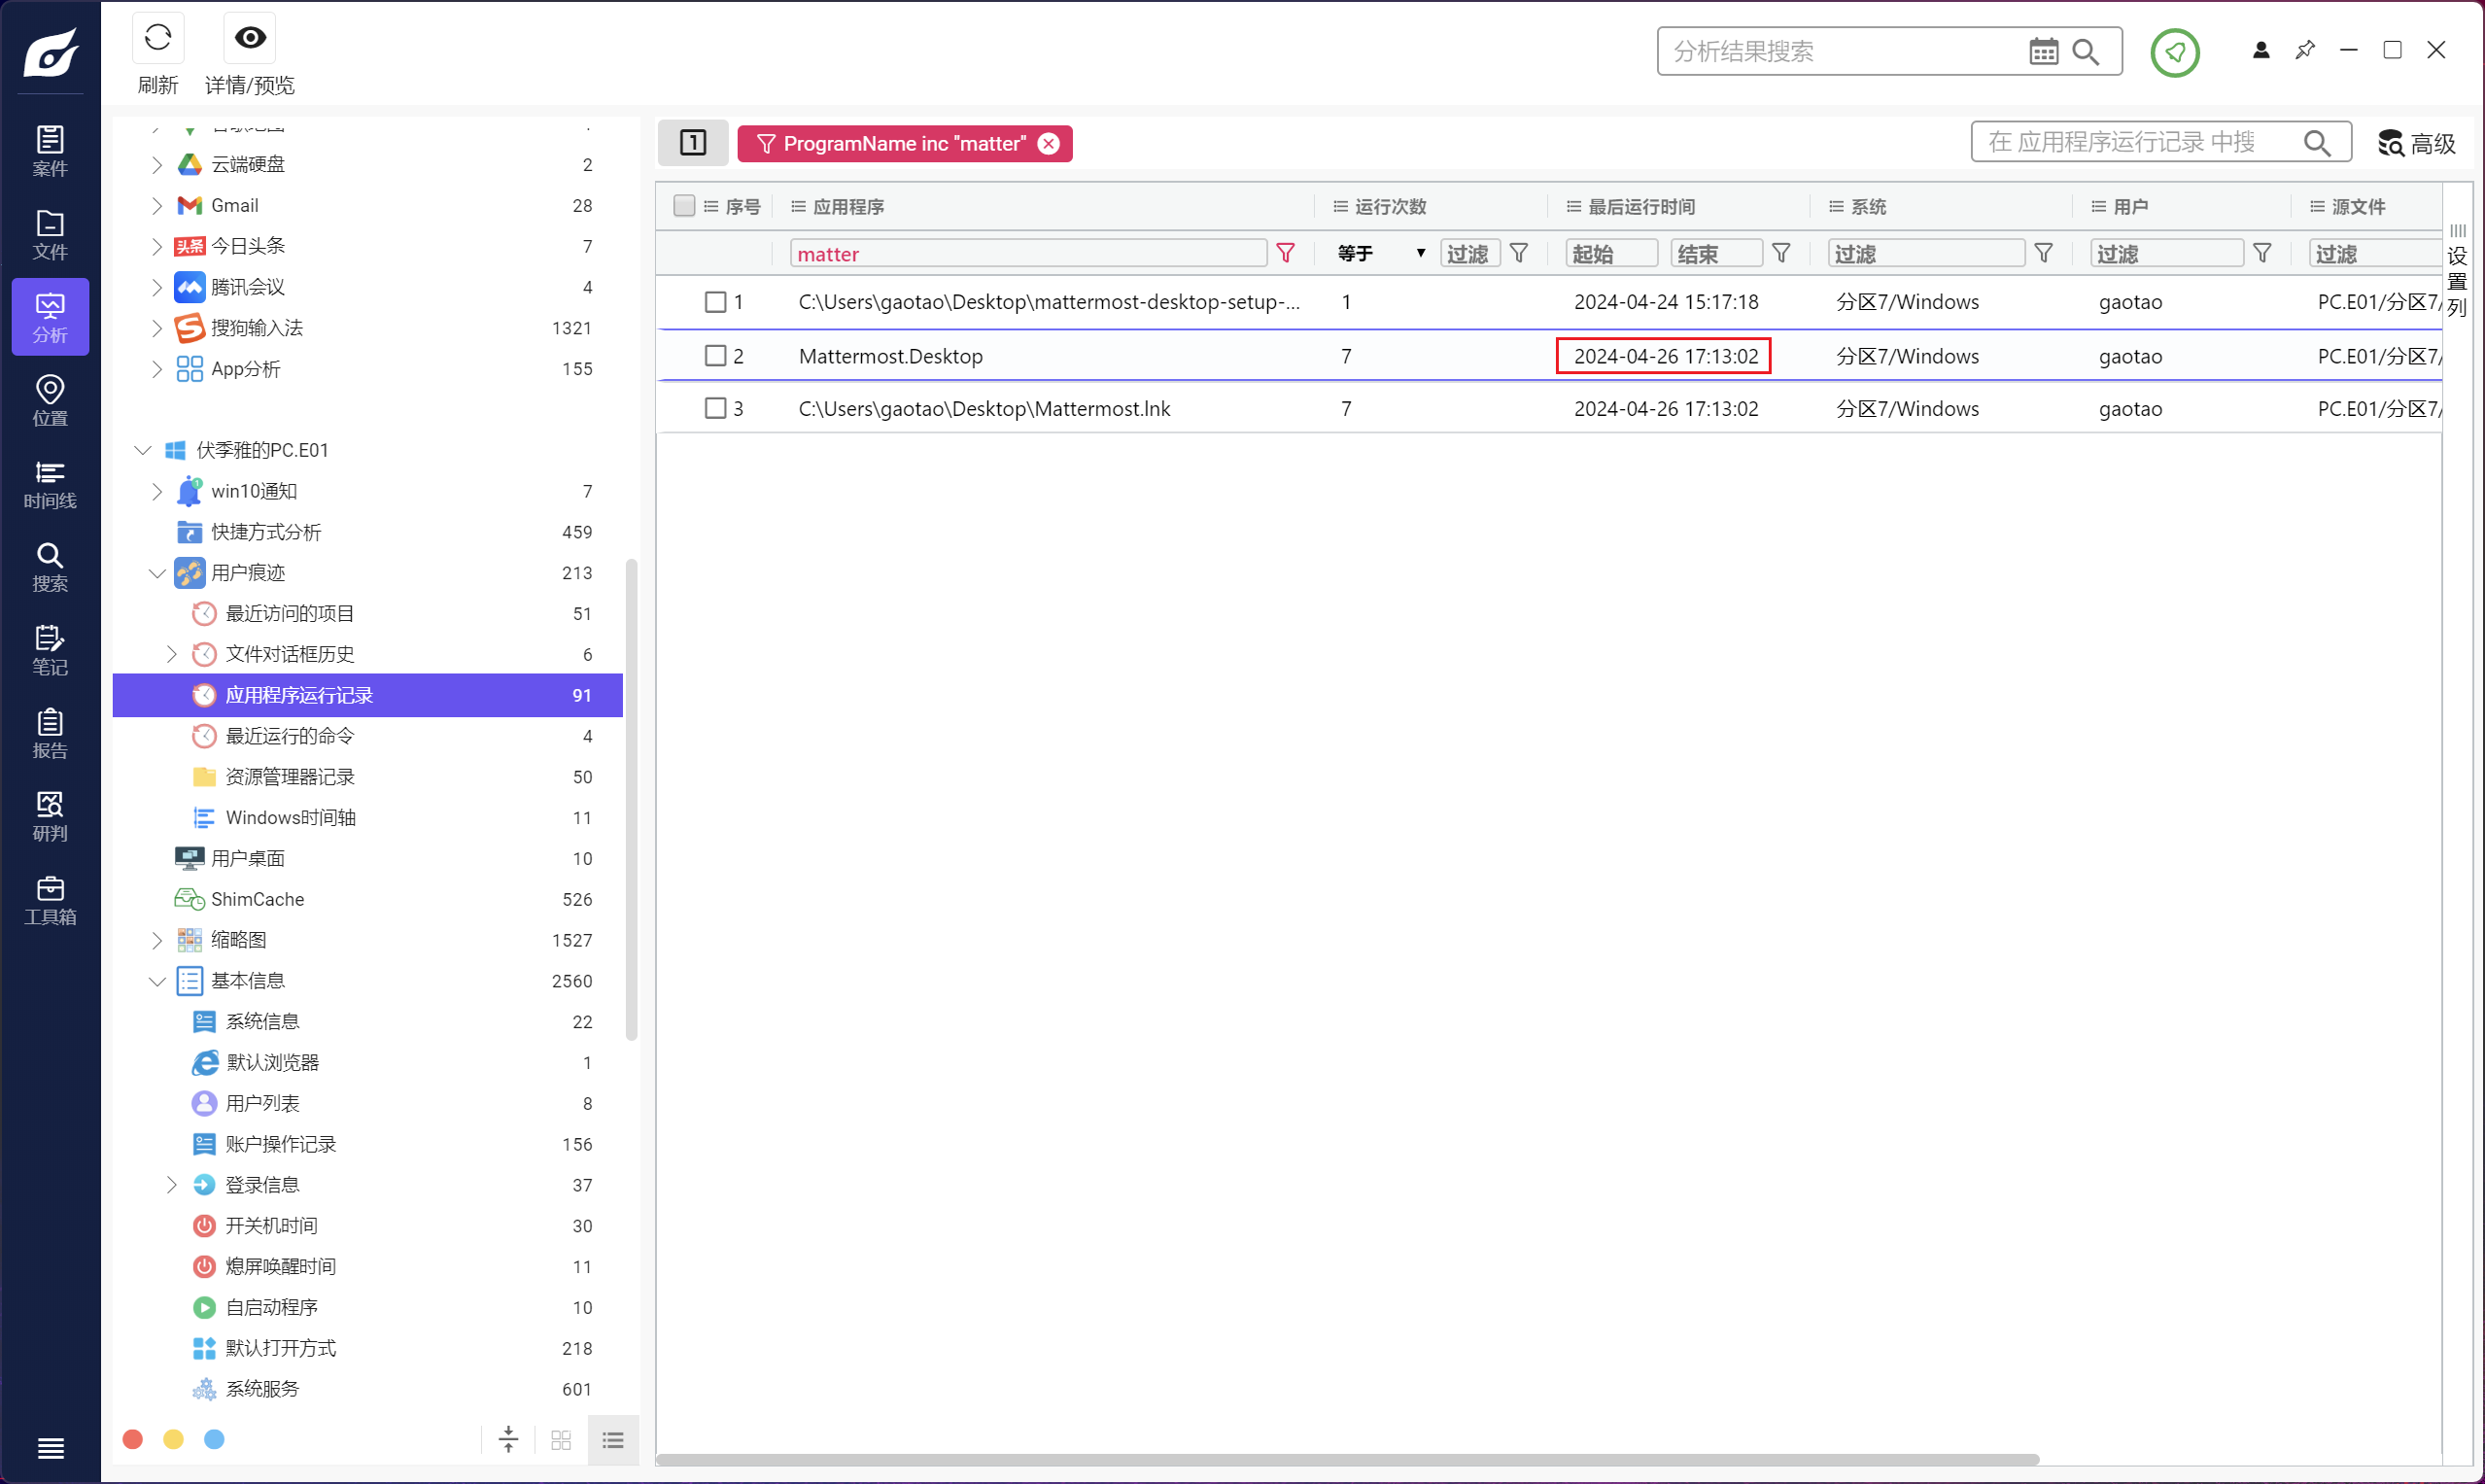
Task: Open the 工具箱 toolbox sidebar icon
Action: (x=50, y=900)
